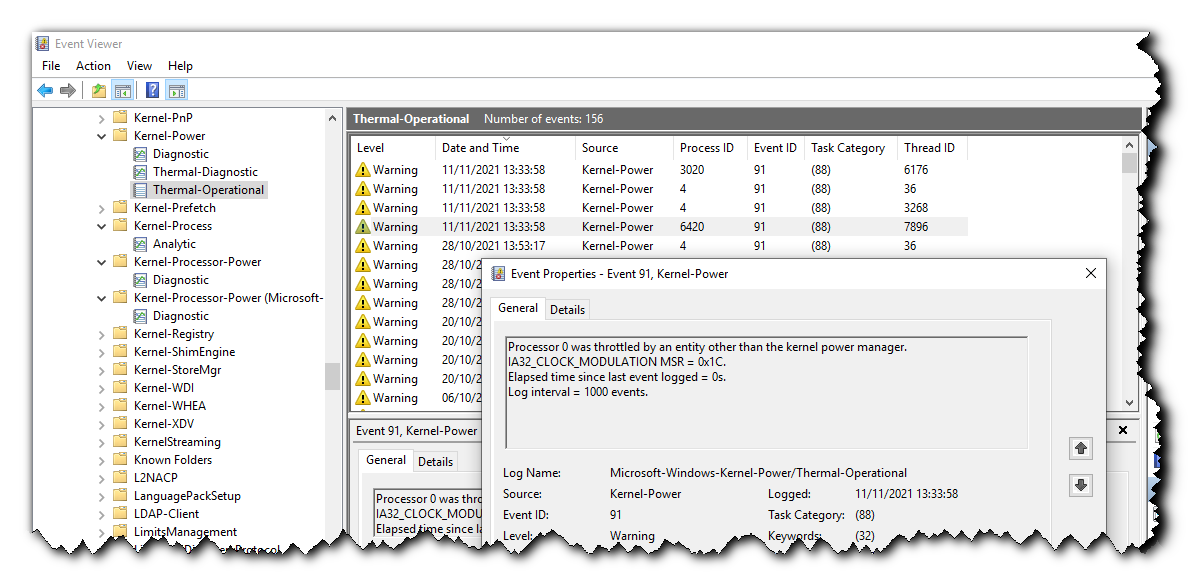Click up arrow button in Event Properties dialog
This screenshot has height=572, width=1196.
point(1080,449)
